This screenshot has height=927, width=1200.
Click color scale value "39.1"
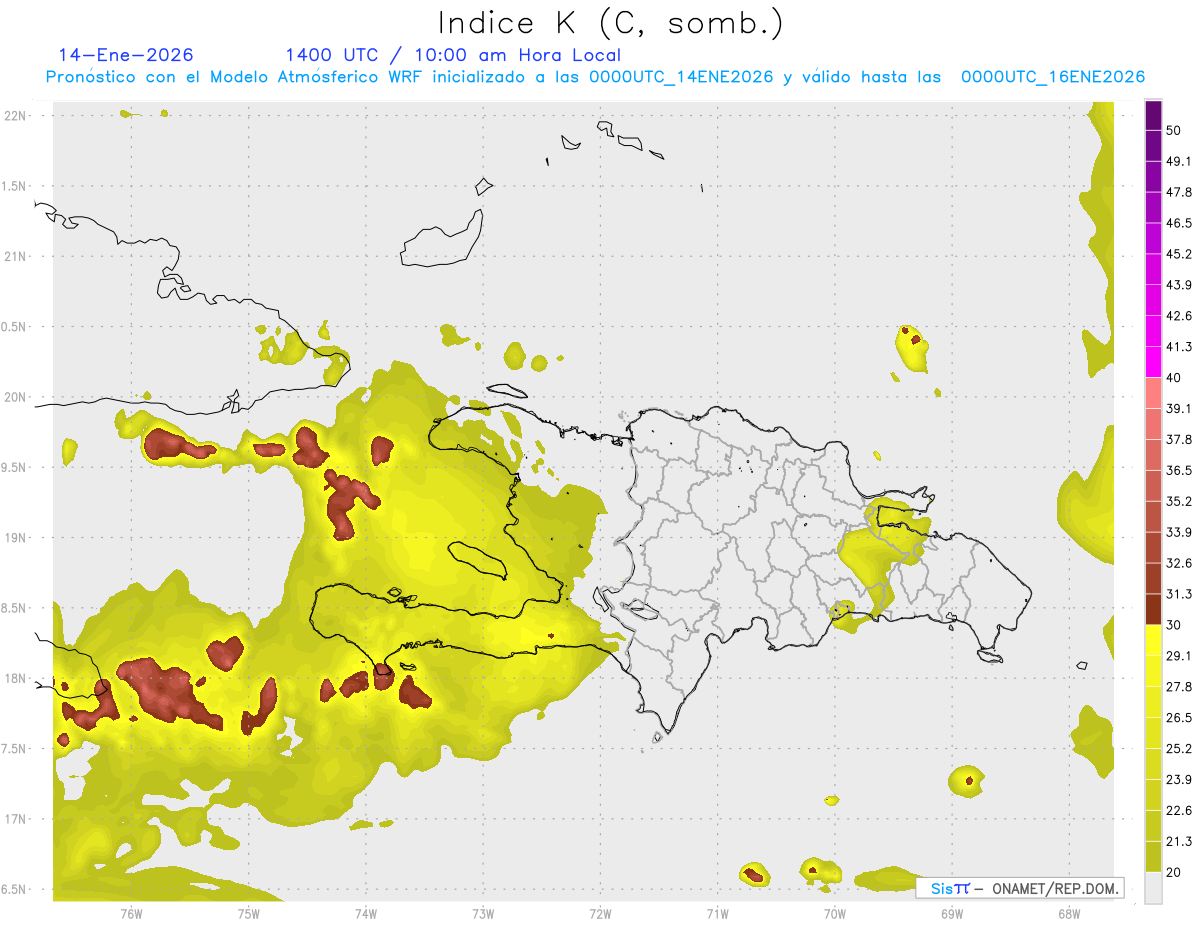[1179, 408]
